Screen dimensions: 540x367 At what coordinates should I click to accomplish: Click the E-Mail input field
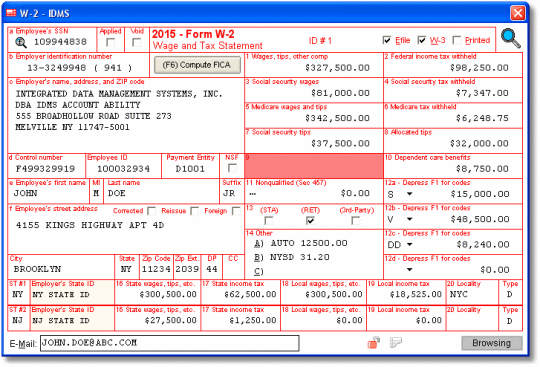pyautogui.click(x=169, y=343)
